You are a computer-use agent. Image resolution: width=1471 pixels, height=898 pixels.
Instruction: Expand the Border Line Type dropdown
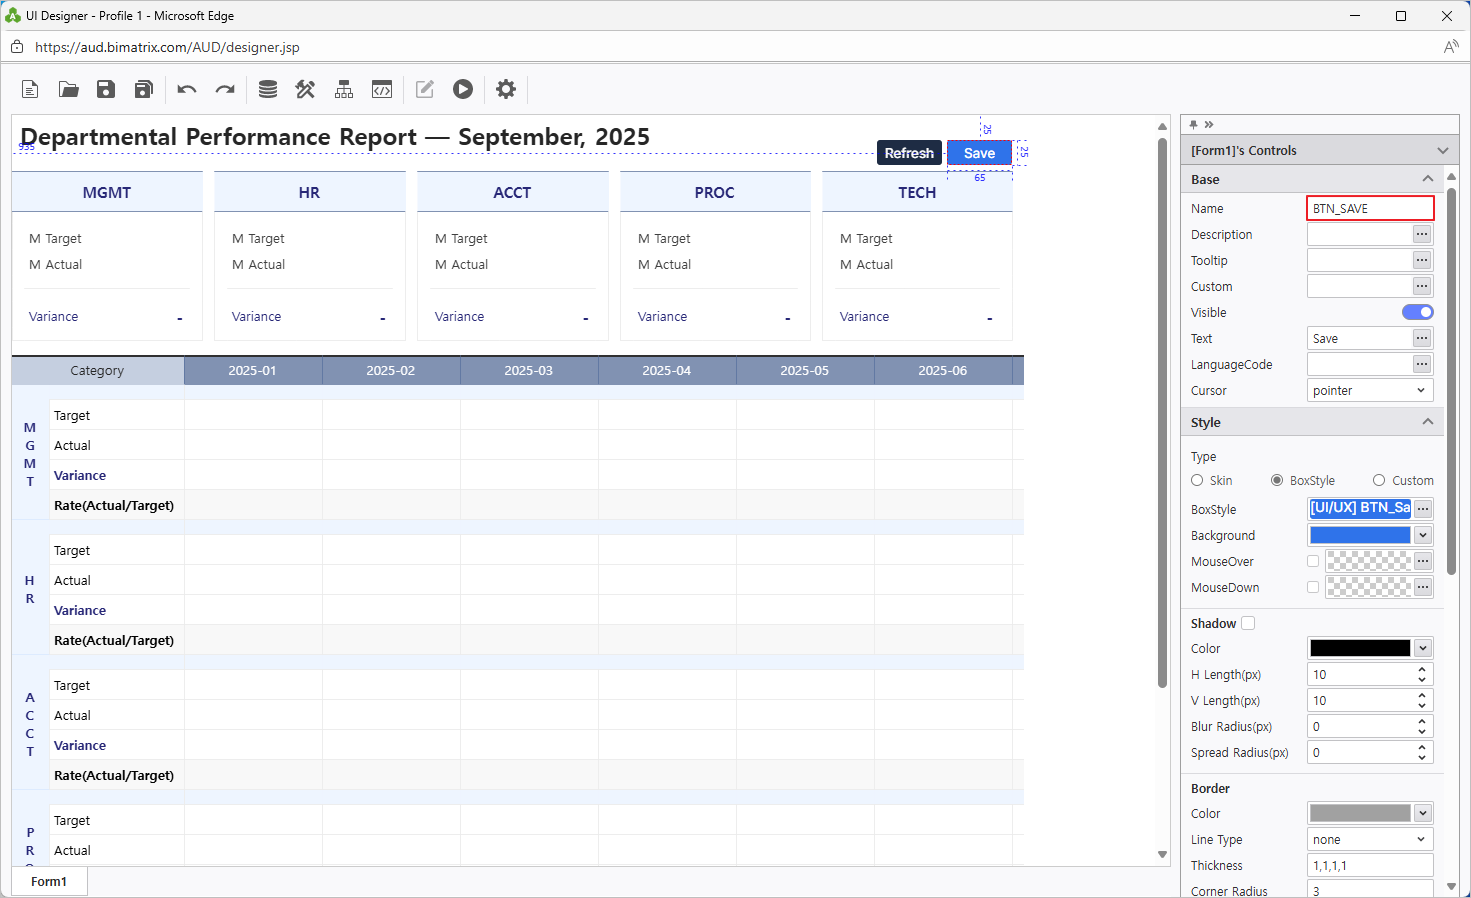[1369, 840]
